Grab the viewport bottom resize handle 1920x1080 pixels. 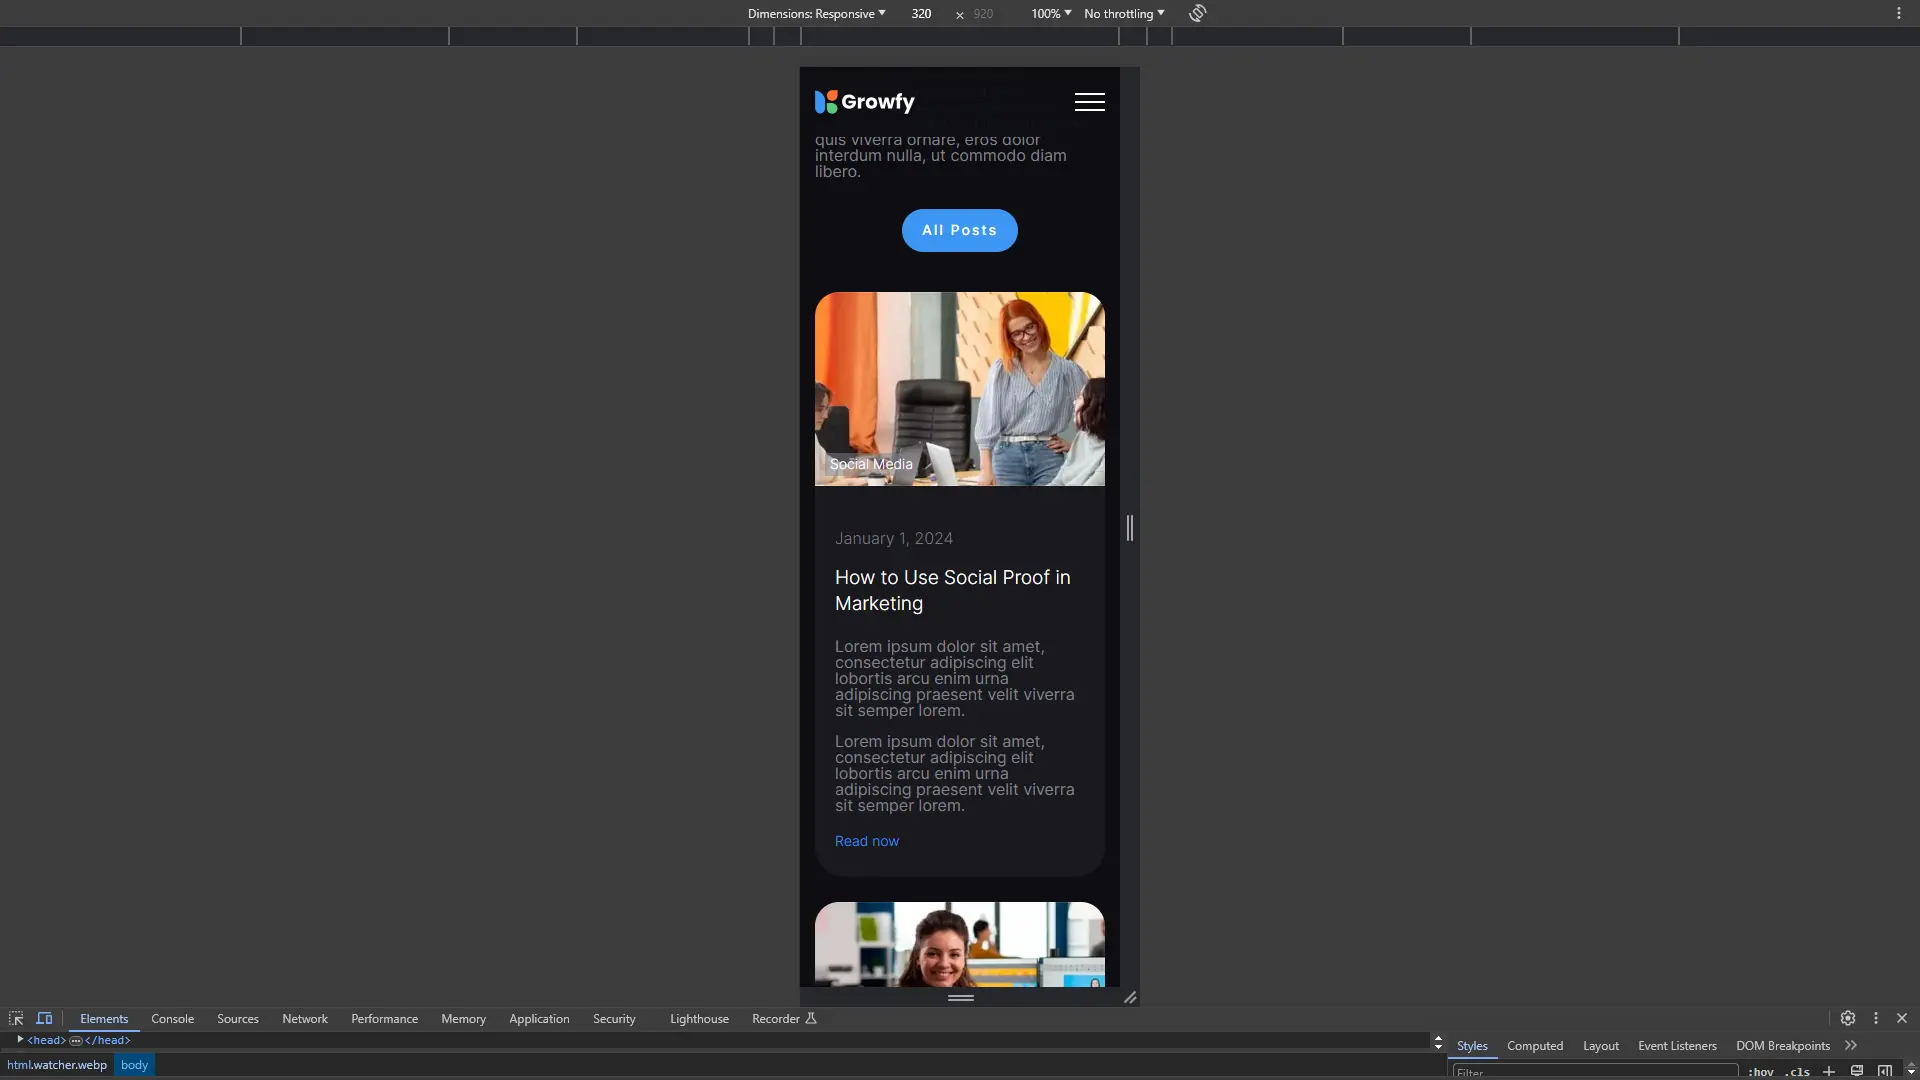960,997
